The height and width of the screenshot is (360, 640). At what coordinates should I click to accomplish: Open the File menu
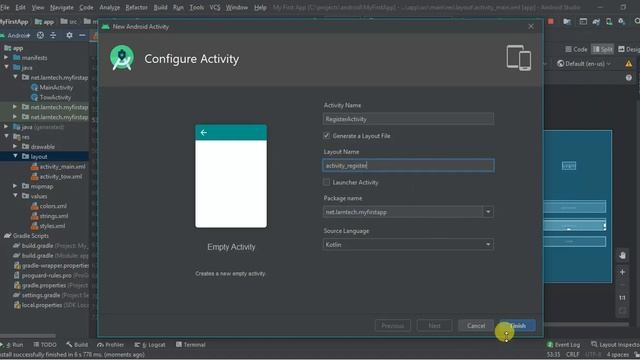4,7
